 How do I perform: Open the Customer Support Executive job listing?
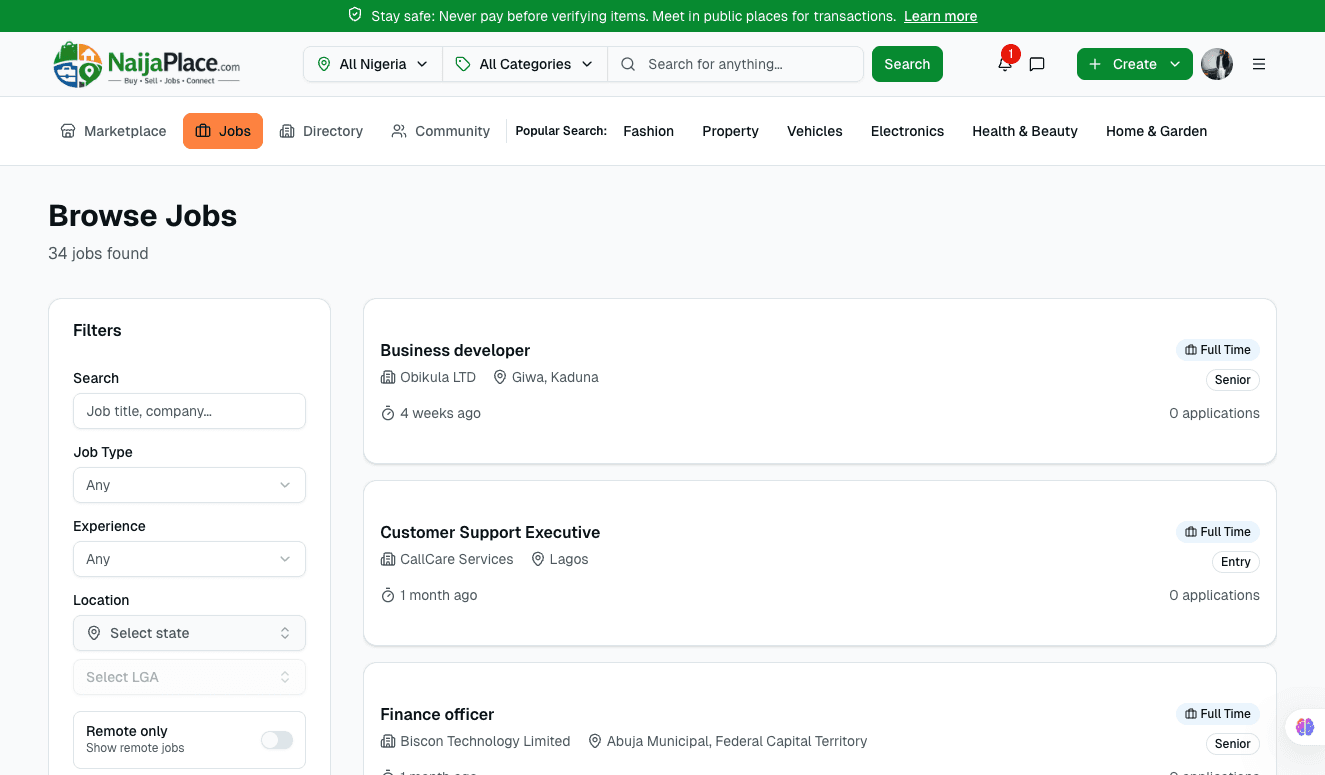pos(490,532)
